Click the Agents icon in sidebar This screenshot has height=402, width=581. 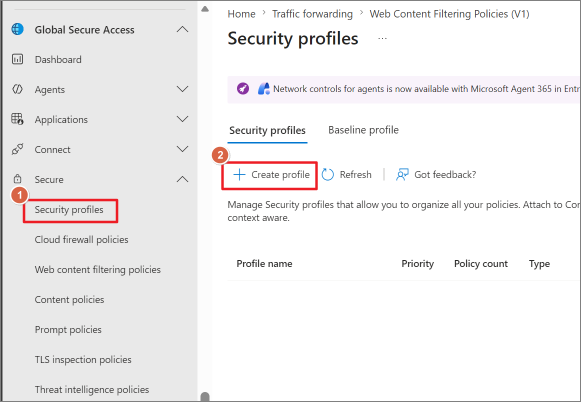pyautogui.click(x=17, y=89)
